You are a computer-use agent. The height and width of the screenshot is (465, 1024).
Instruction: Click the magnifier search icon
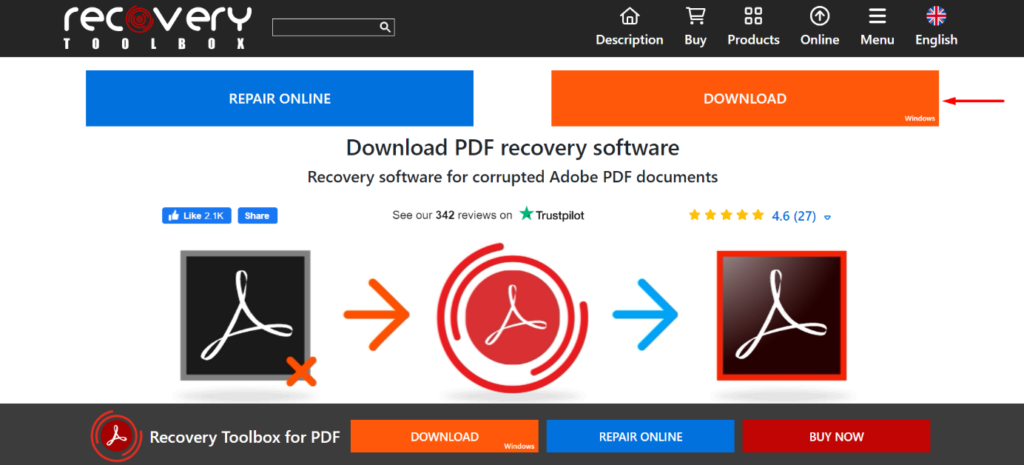click(385, 27)
